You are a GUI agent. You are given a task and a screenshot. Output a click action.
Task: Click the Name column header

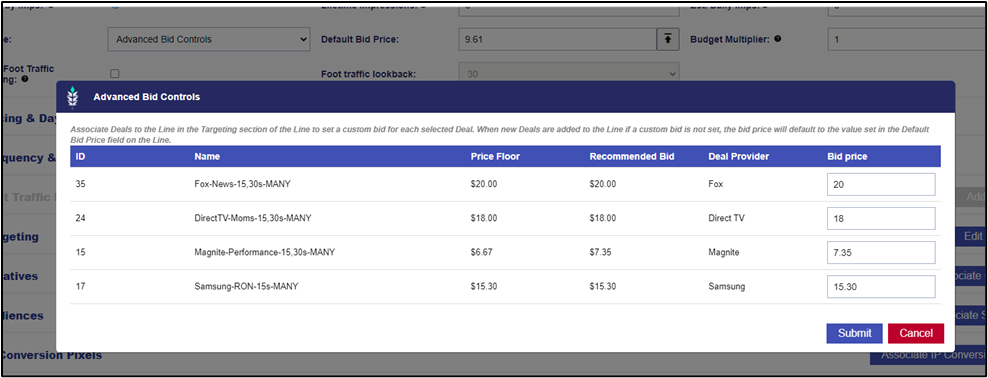(207, 156)
